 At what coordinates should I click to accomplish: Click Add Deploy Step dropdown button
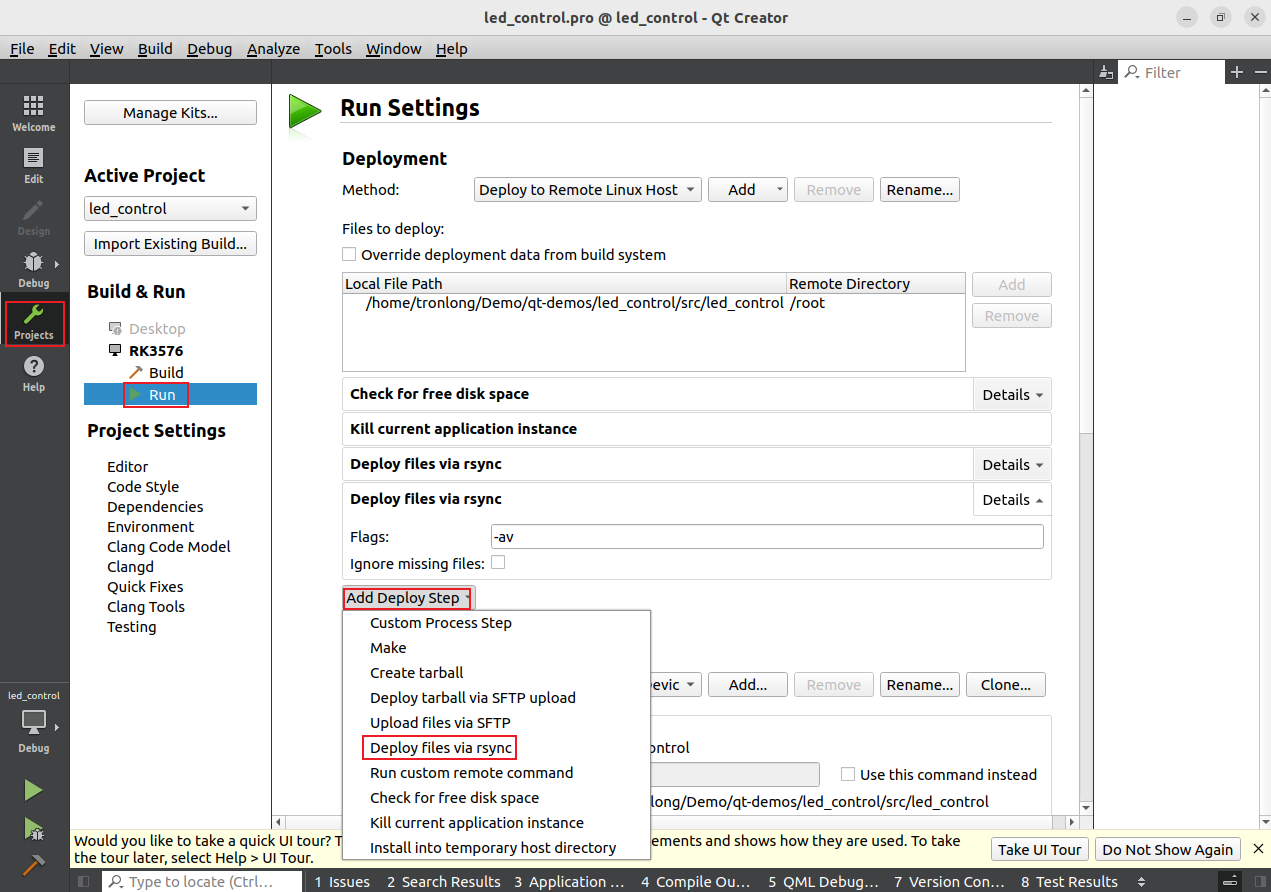[x=408, y=598]
